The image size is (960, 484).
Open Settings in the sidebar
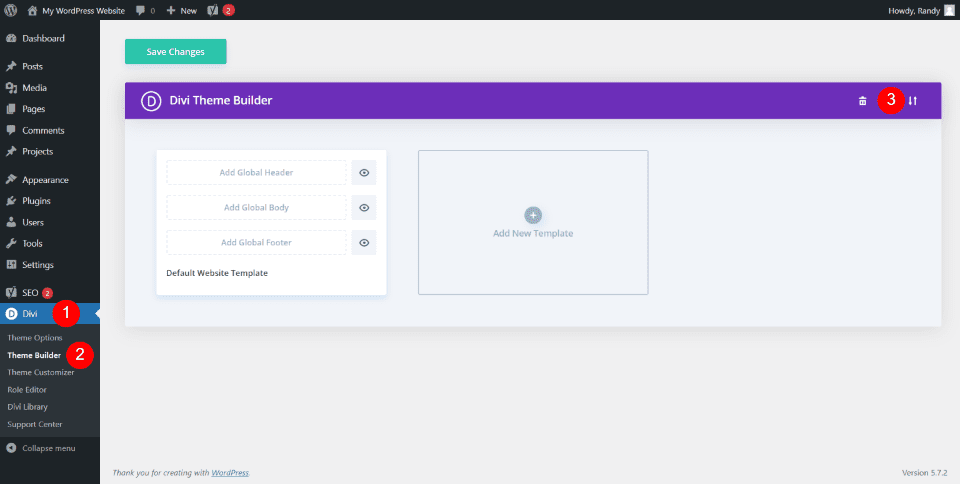point(38,265)
